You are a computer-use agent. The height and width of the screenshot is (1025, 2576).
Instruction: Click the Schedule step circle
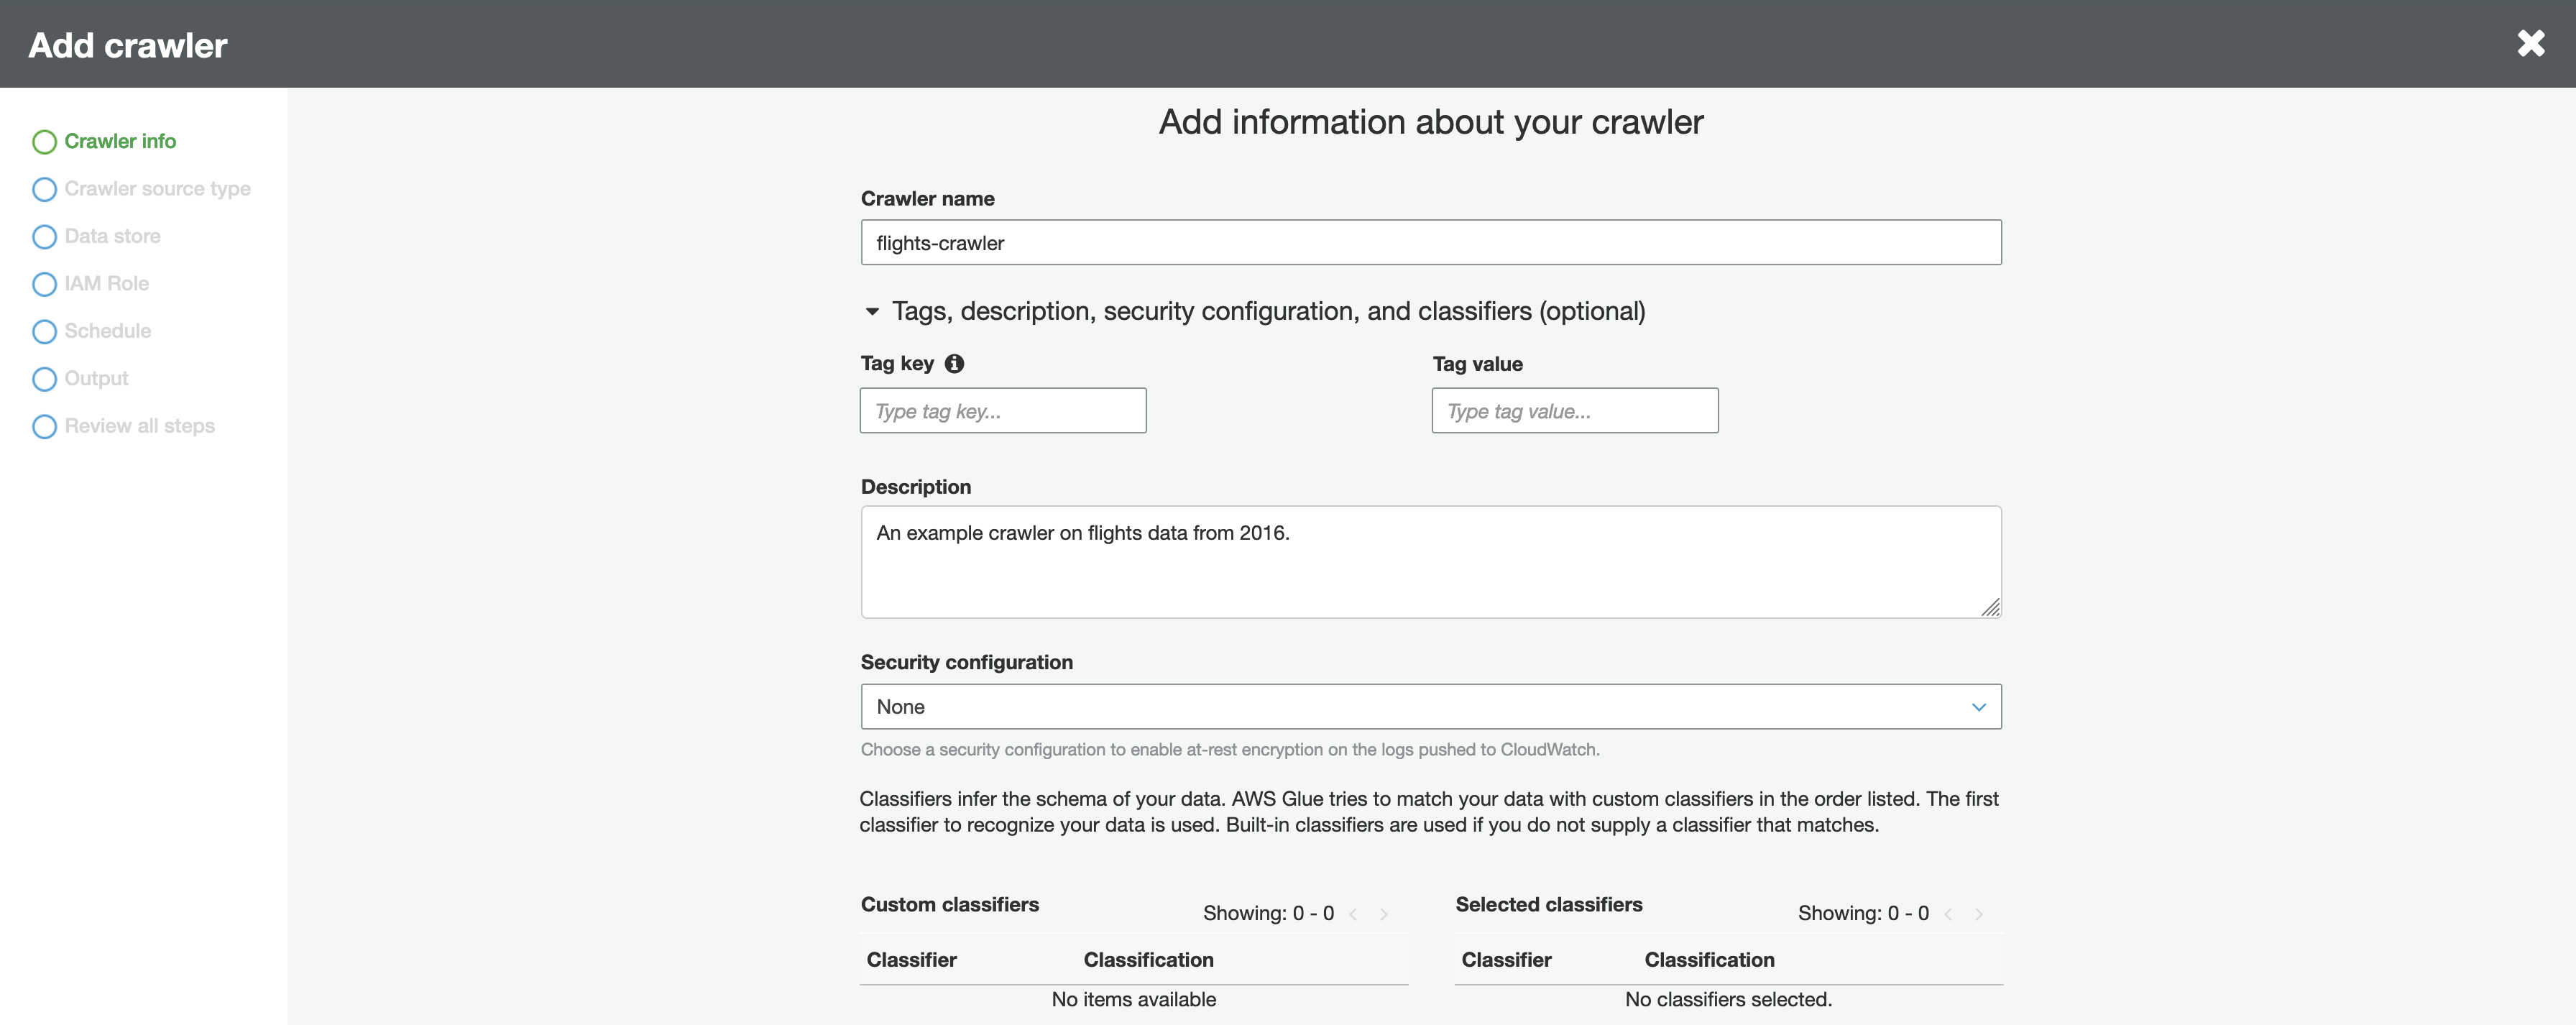point(44,331)
